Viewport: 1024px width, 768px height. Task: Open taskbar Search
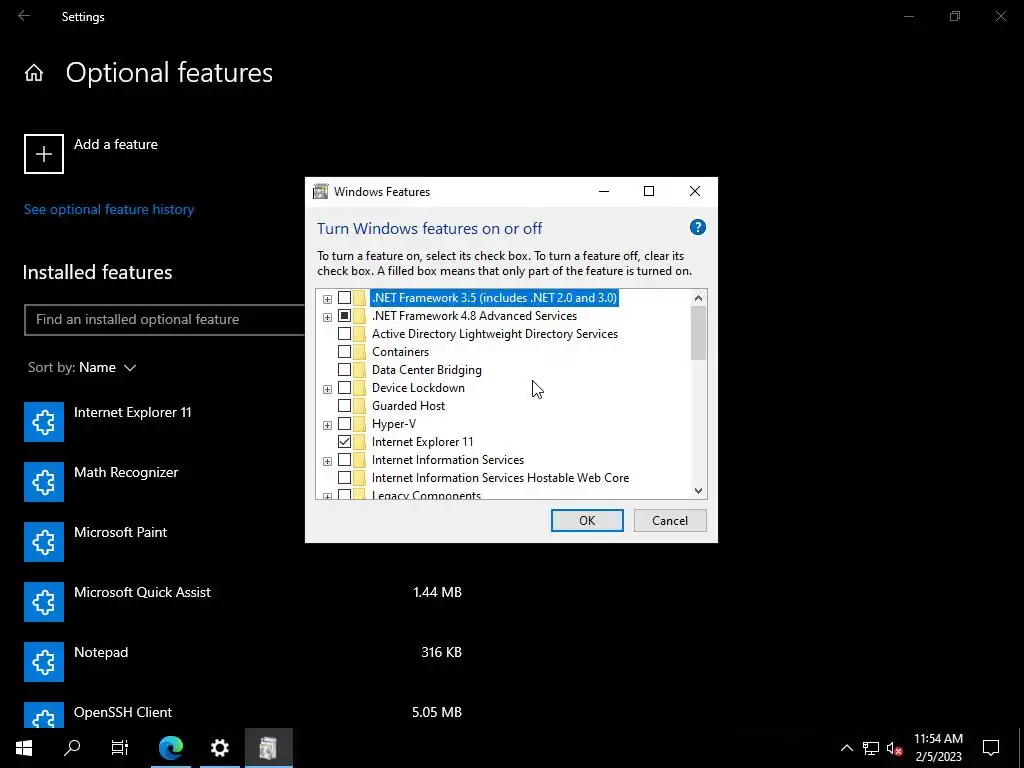pyautogui.click(x=72, y=748)
